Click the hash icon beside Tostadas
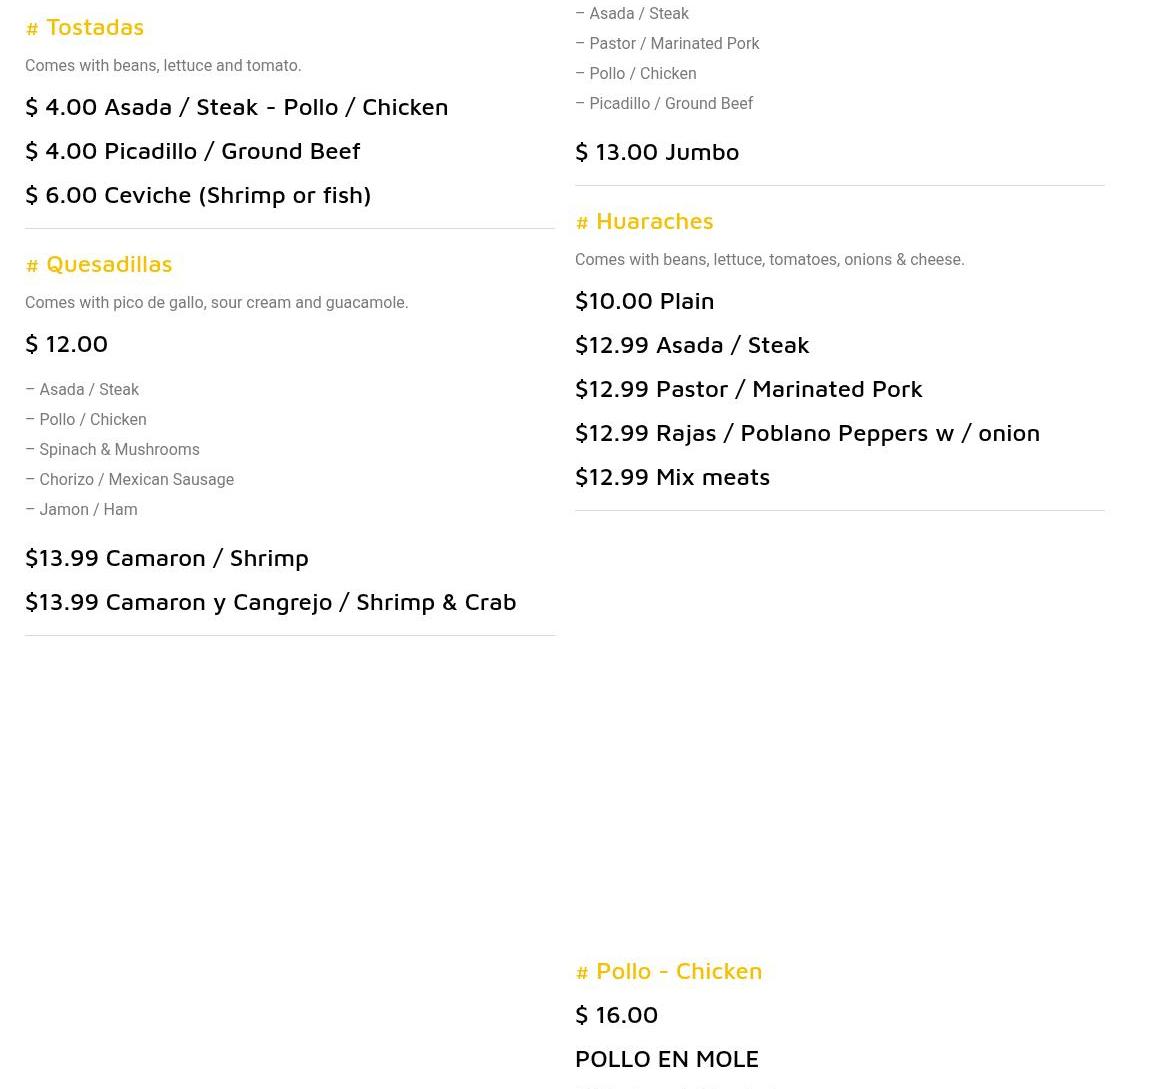The height and width of the screenshot is (1089, 1150). coord(32,29)
